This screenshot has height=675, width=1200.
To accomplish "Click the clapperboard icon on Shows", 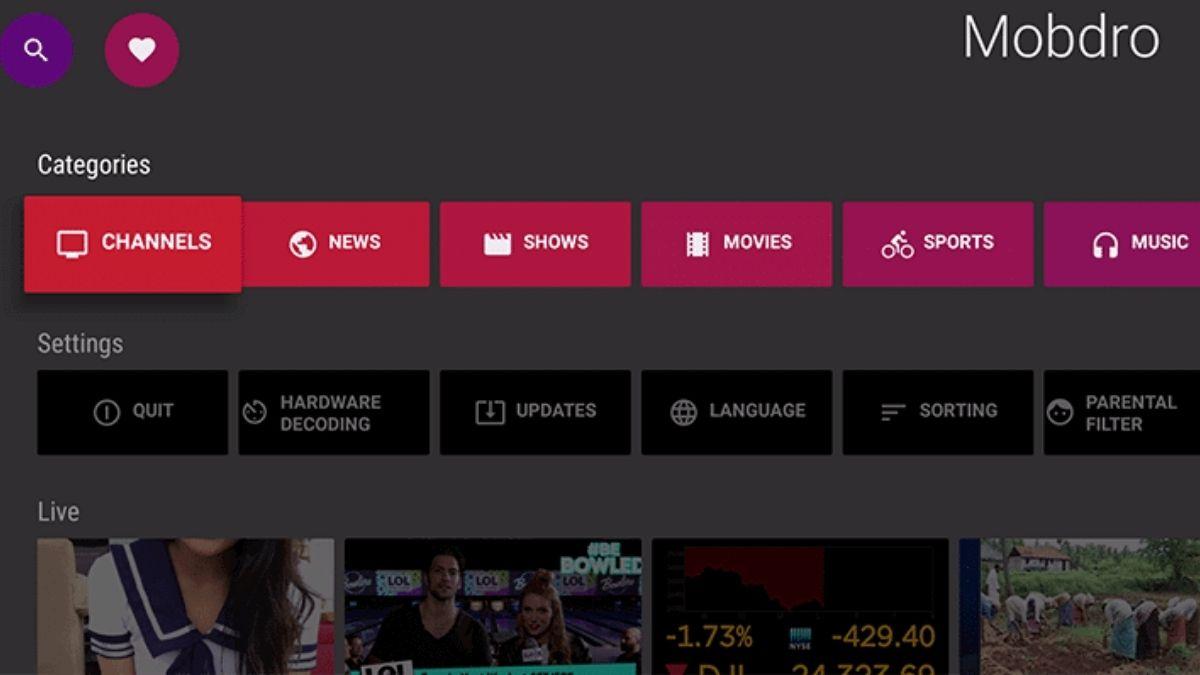I will click(497, 243).
